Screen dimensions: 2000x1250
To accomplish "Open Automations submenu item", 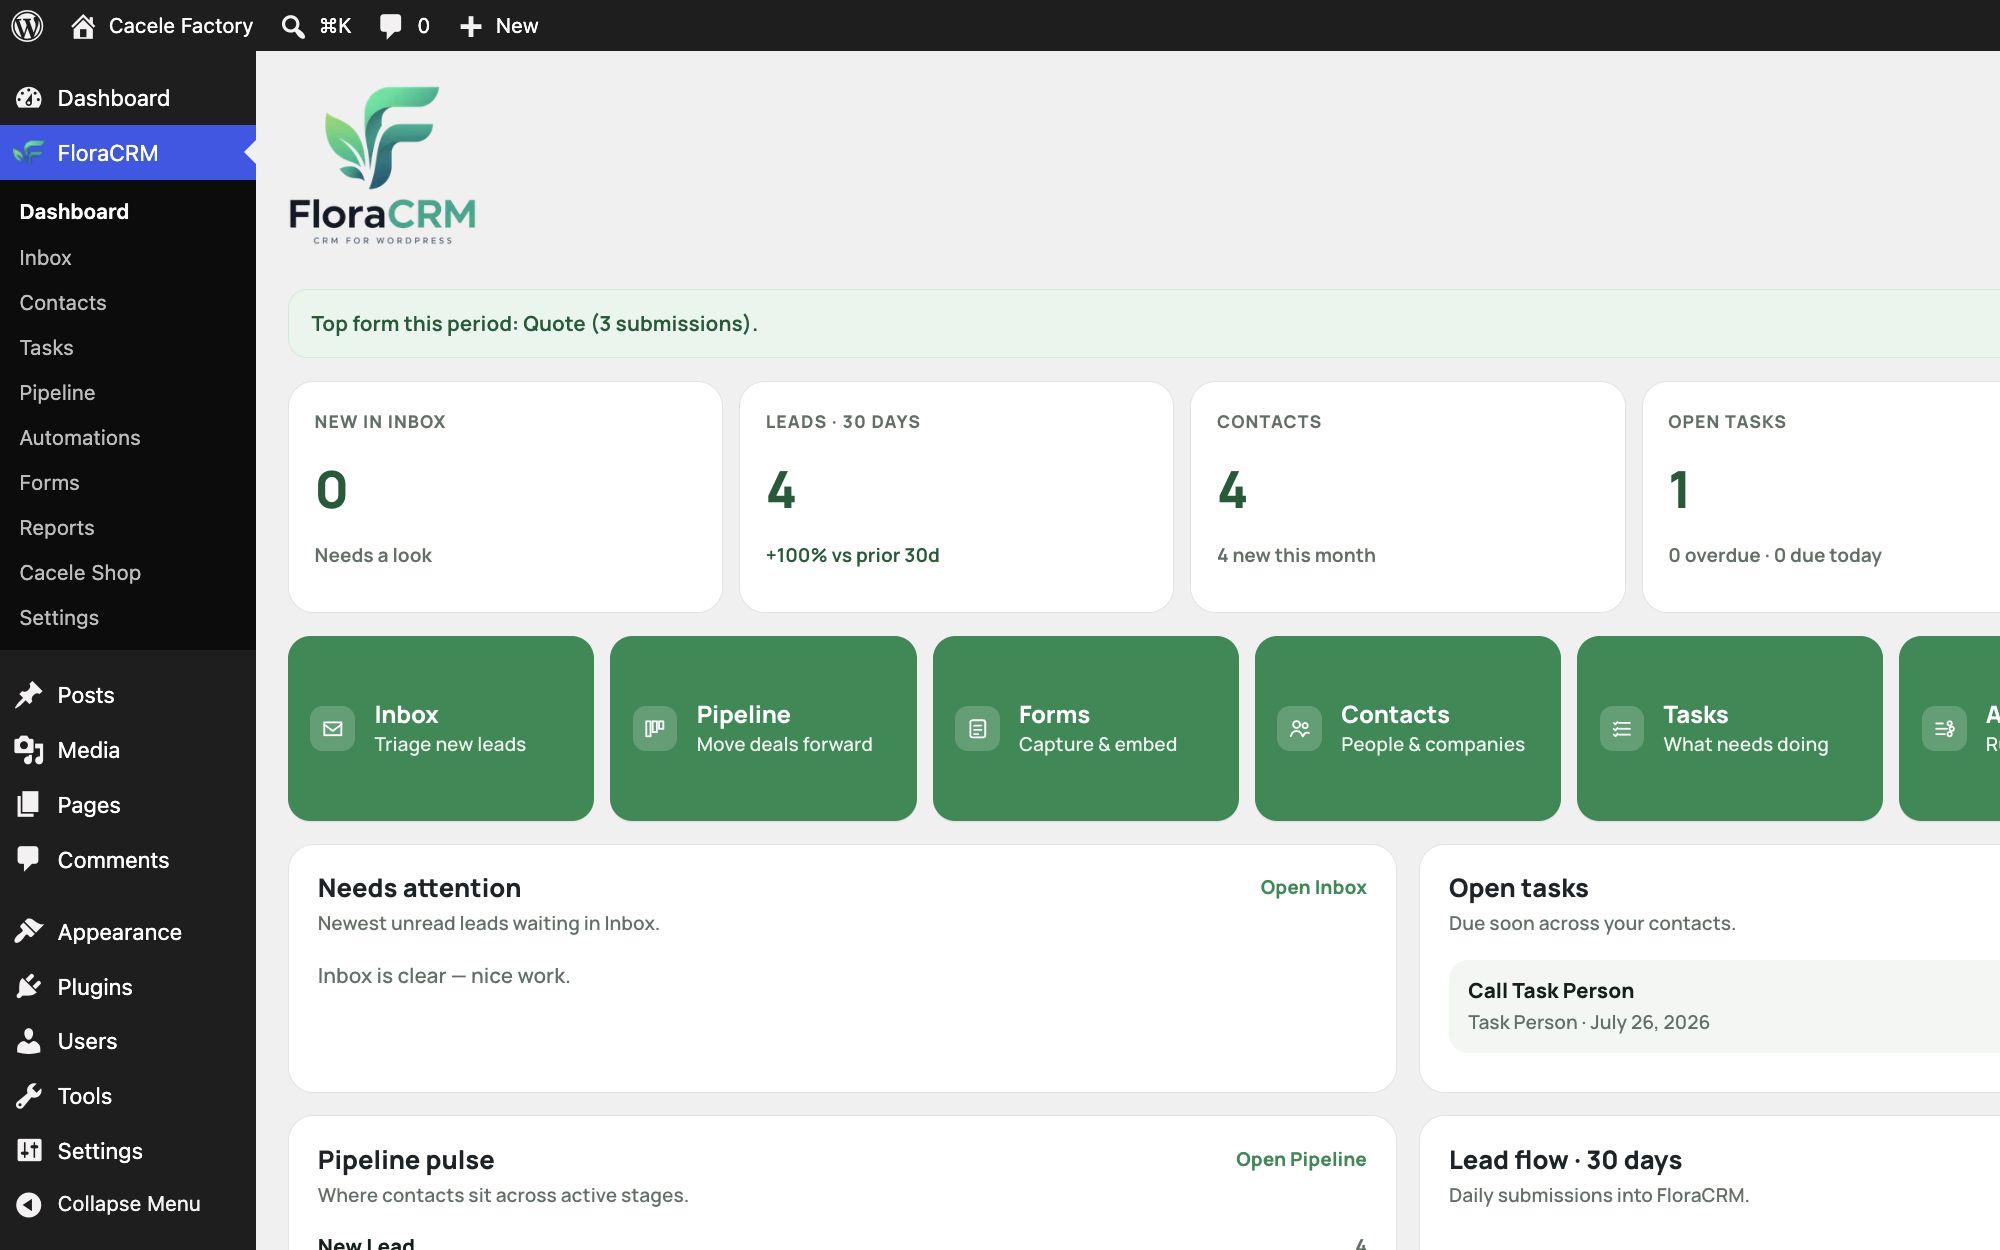I will click(x=80, y=437).
